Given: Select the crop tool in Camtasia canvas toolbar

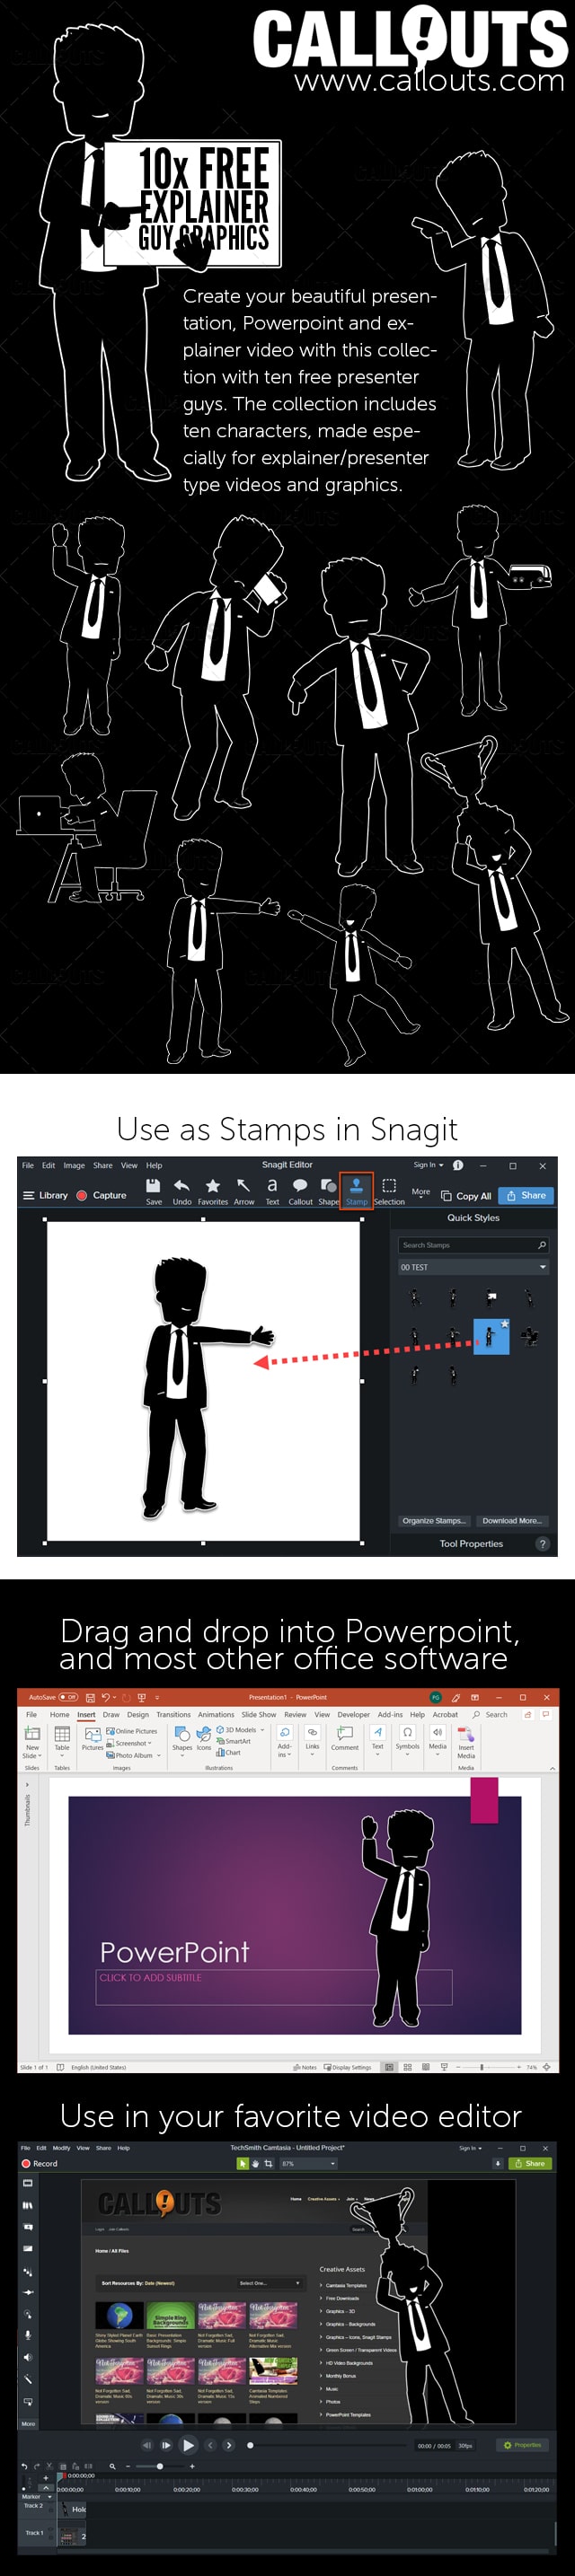Looking at the screenshot, I should pos(268,2163).
